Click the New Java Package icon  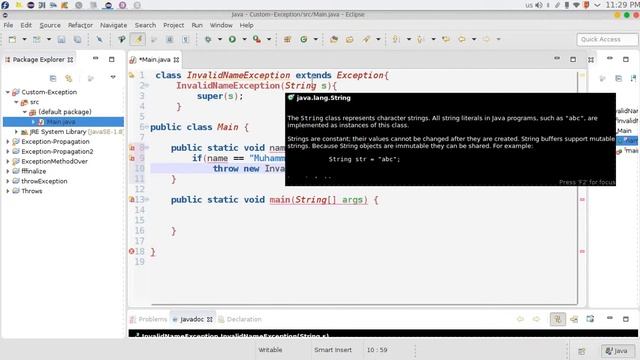[x=287, y=39]
